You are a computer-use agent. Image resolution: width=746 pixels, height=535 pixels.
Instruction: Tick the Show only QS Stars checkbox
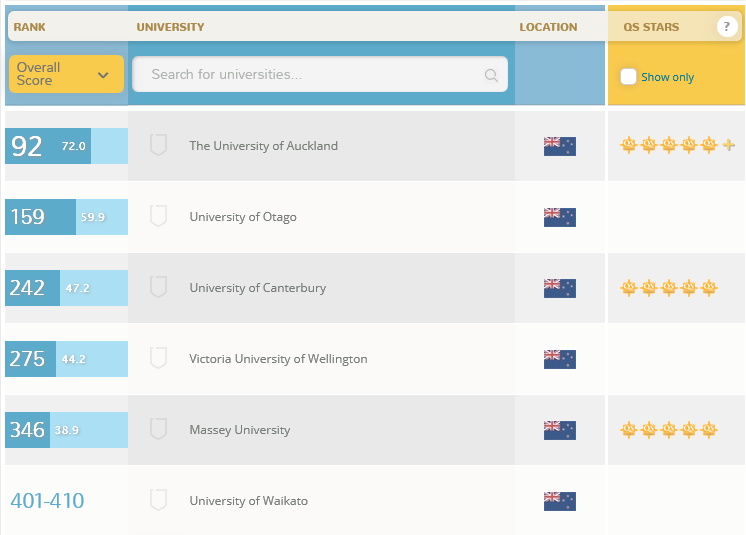[628, 77]
